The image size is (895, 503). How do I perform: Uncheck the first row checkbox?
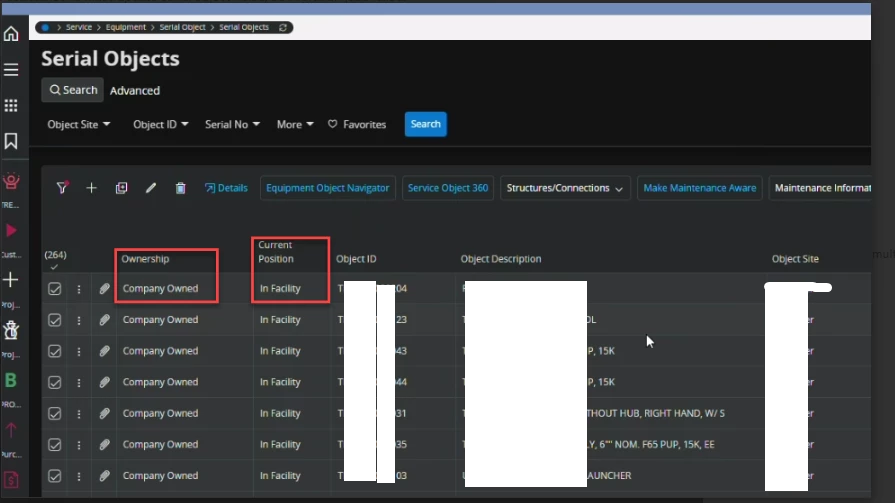pyautogui.click(x=55, y=289)
